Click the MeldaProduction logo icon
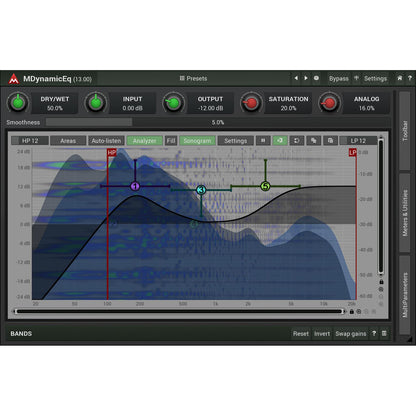Image resolution: width=416 pixels, height=416 pixels. click(x=14, y=79)
